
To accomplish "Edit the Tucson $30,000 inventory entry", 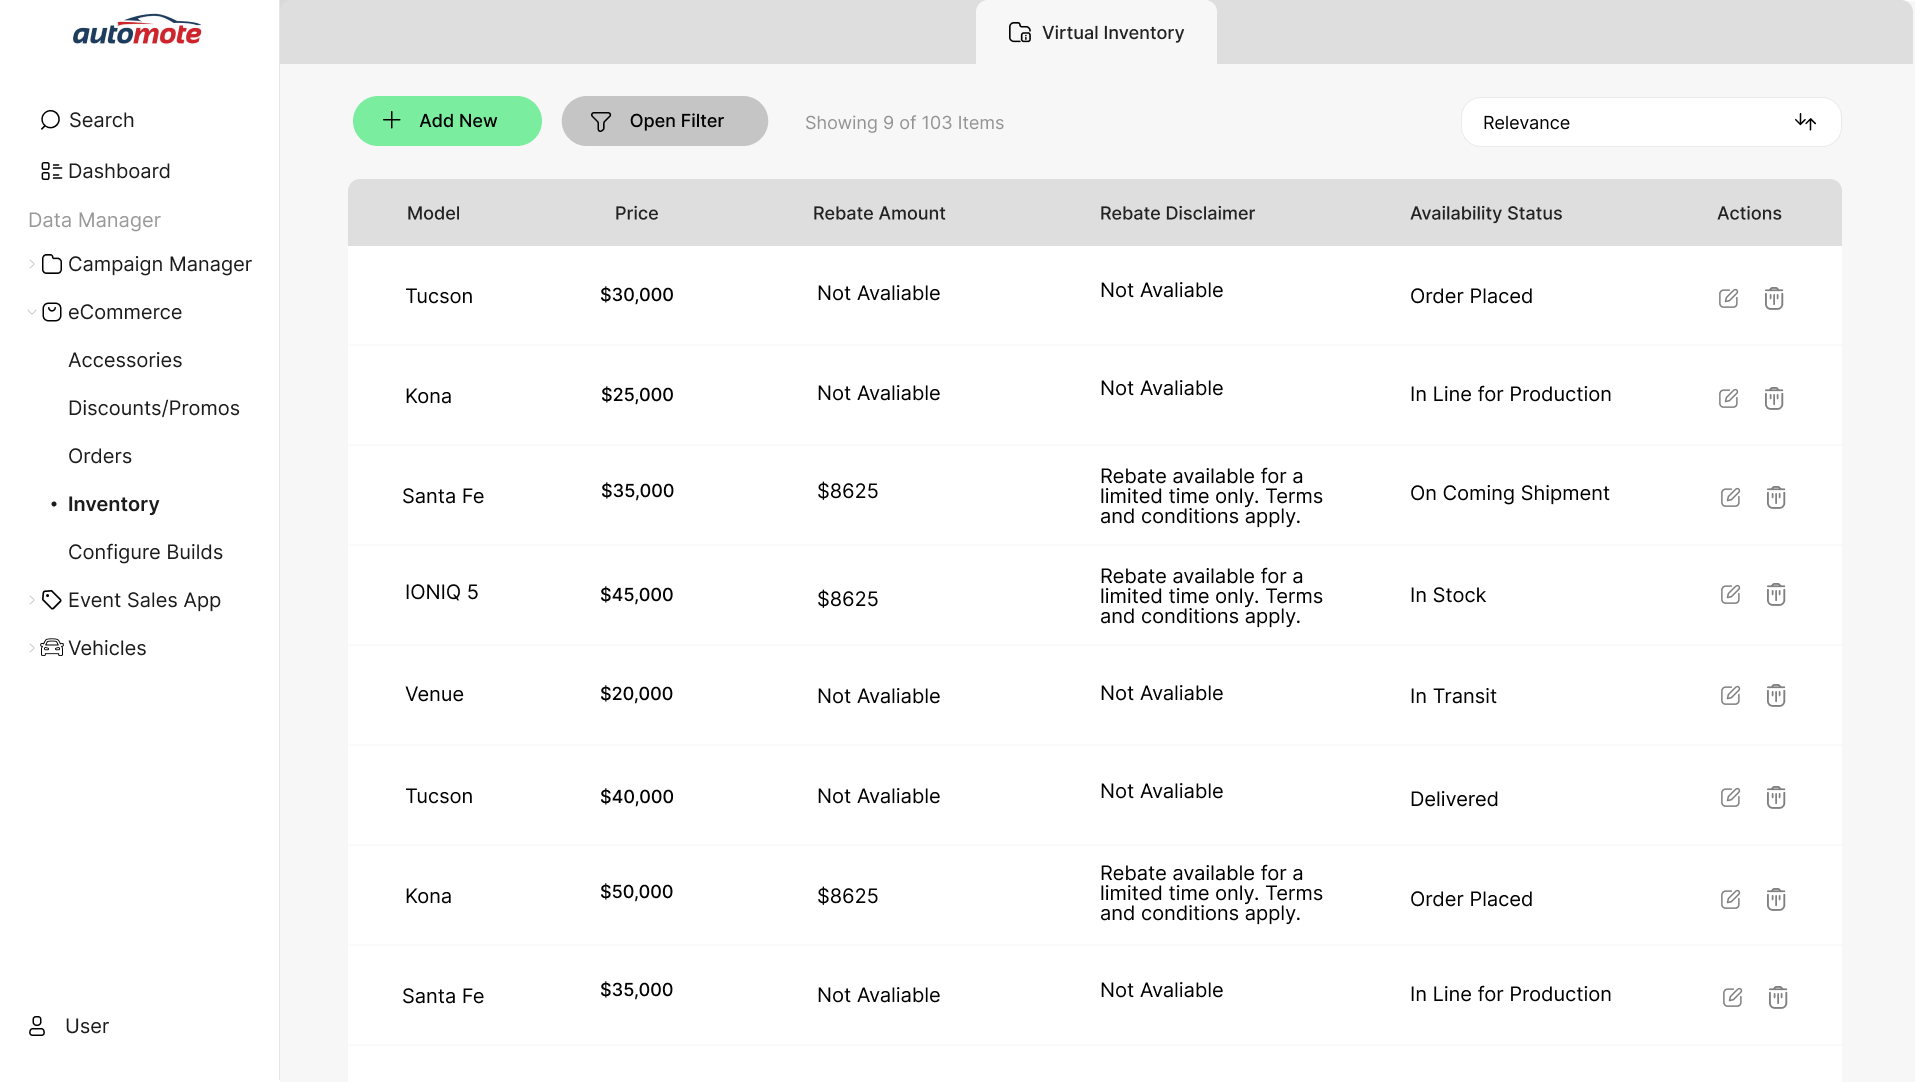I will click(x=1730, y=298).
